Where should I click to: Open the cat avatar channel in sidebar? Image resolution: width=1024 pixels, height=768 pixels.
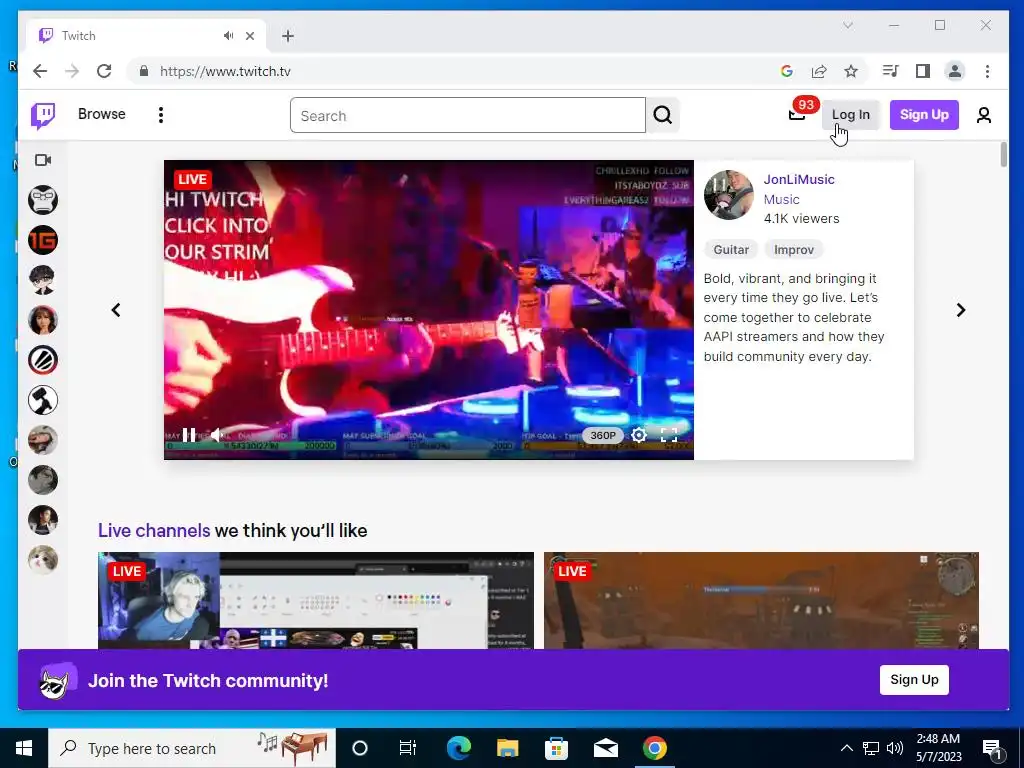pos(43,560)
